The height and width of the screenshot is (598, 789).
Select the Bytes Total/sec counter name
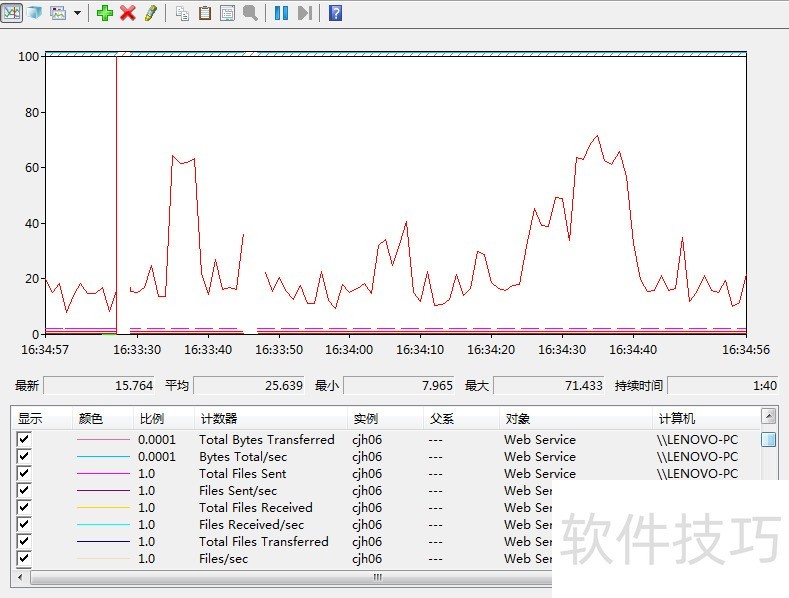[243, 457]
